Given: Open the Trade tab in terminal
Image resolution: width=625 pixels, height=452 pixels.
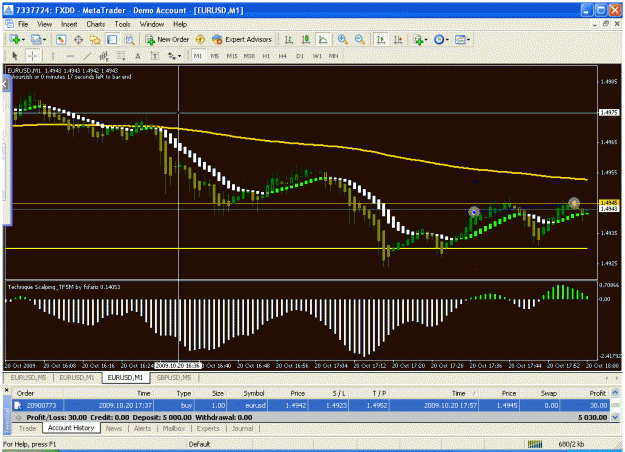Looking at the screenshot, I should 27,428.
